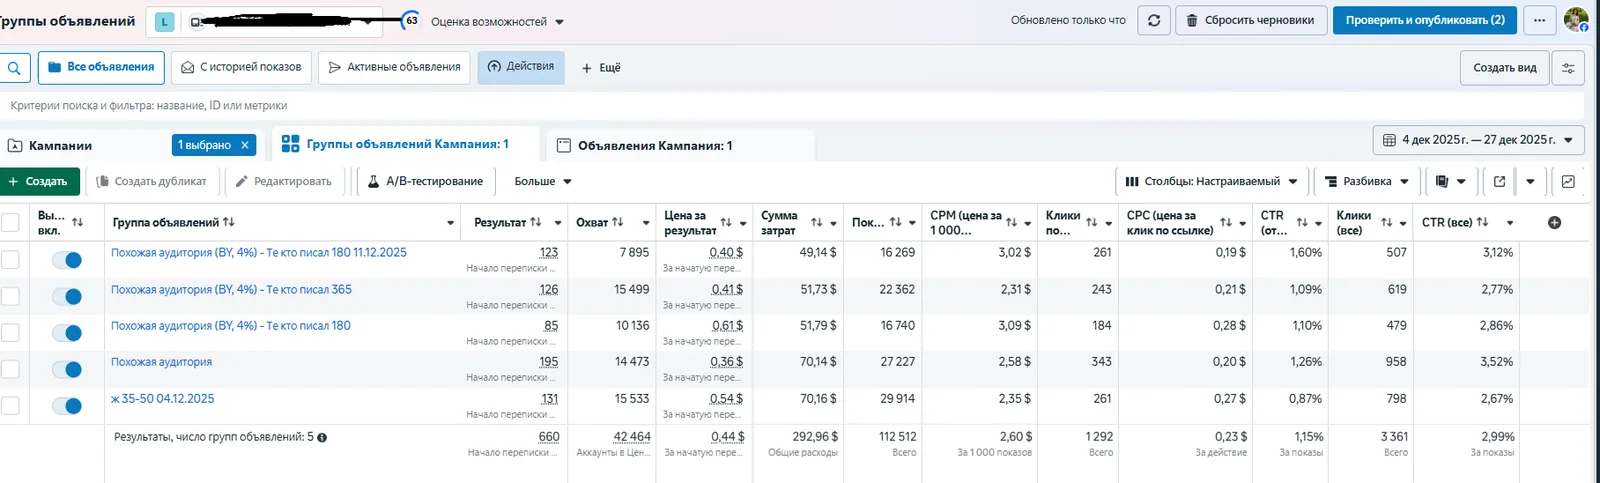Switch to the 'Кампании' tab

[x=60, y=145]
